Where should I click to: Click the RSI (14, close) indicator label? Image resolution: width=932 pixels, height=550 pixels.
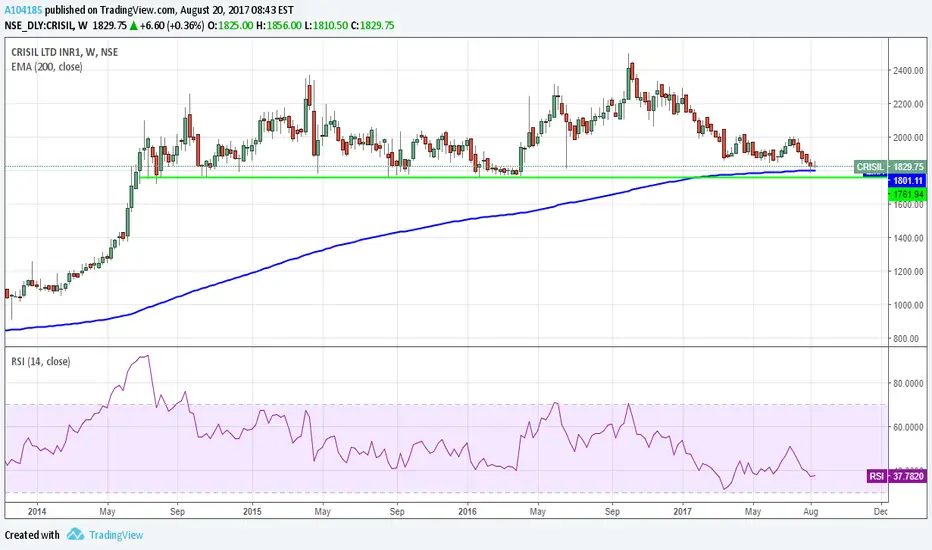tap(40, 362)
